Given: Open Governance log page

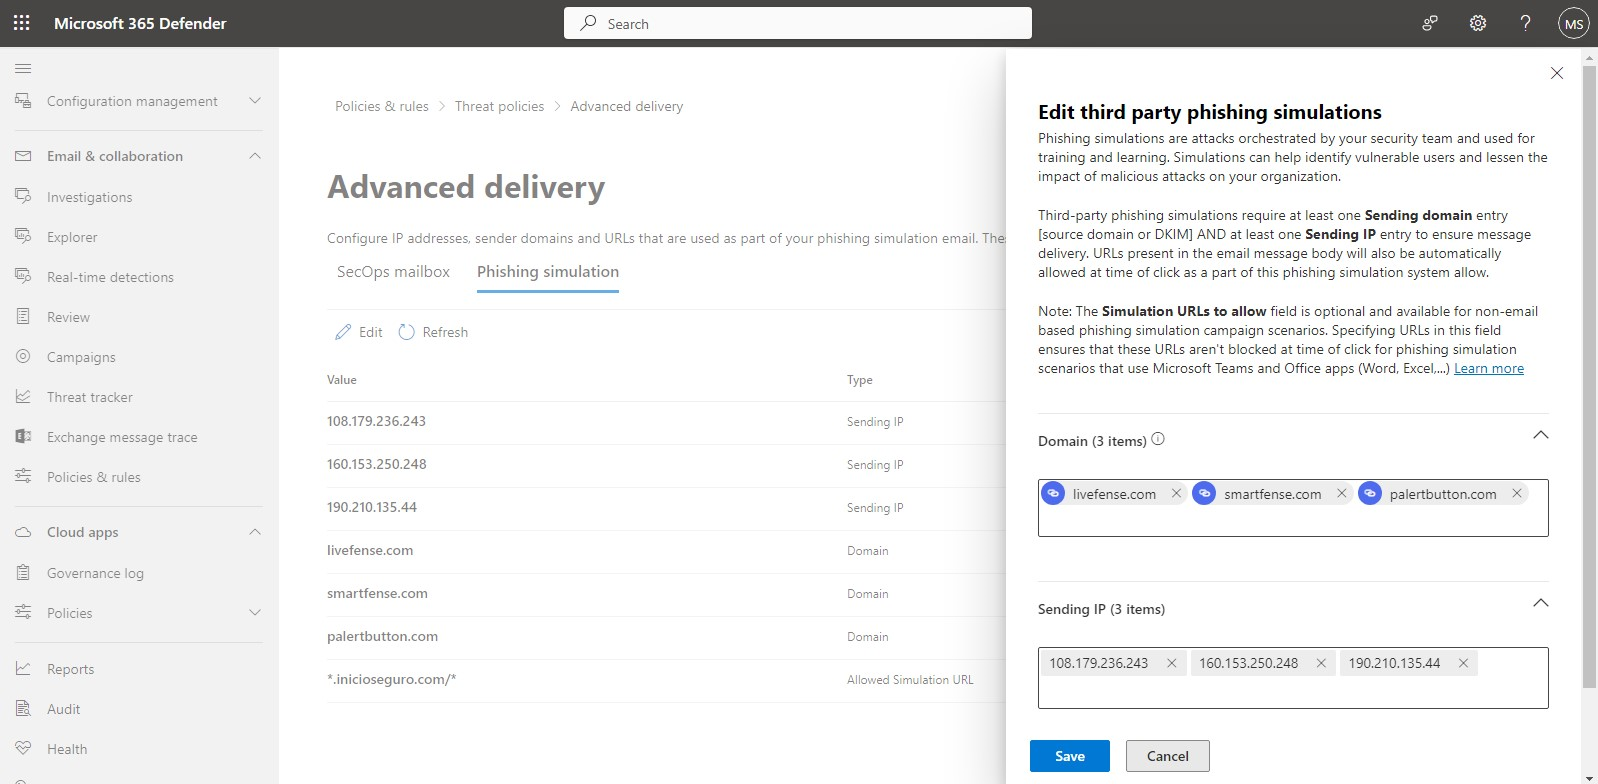Looking at the screenshot, I should tap(95, 573).
